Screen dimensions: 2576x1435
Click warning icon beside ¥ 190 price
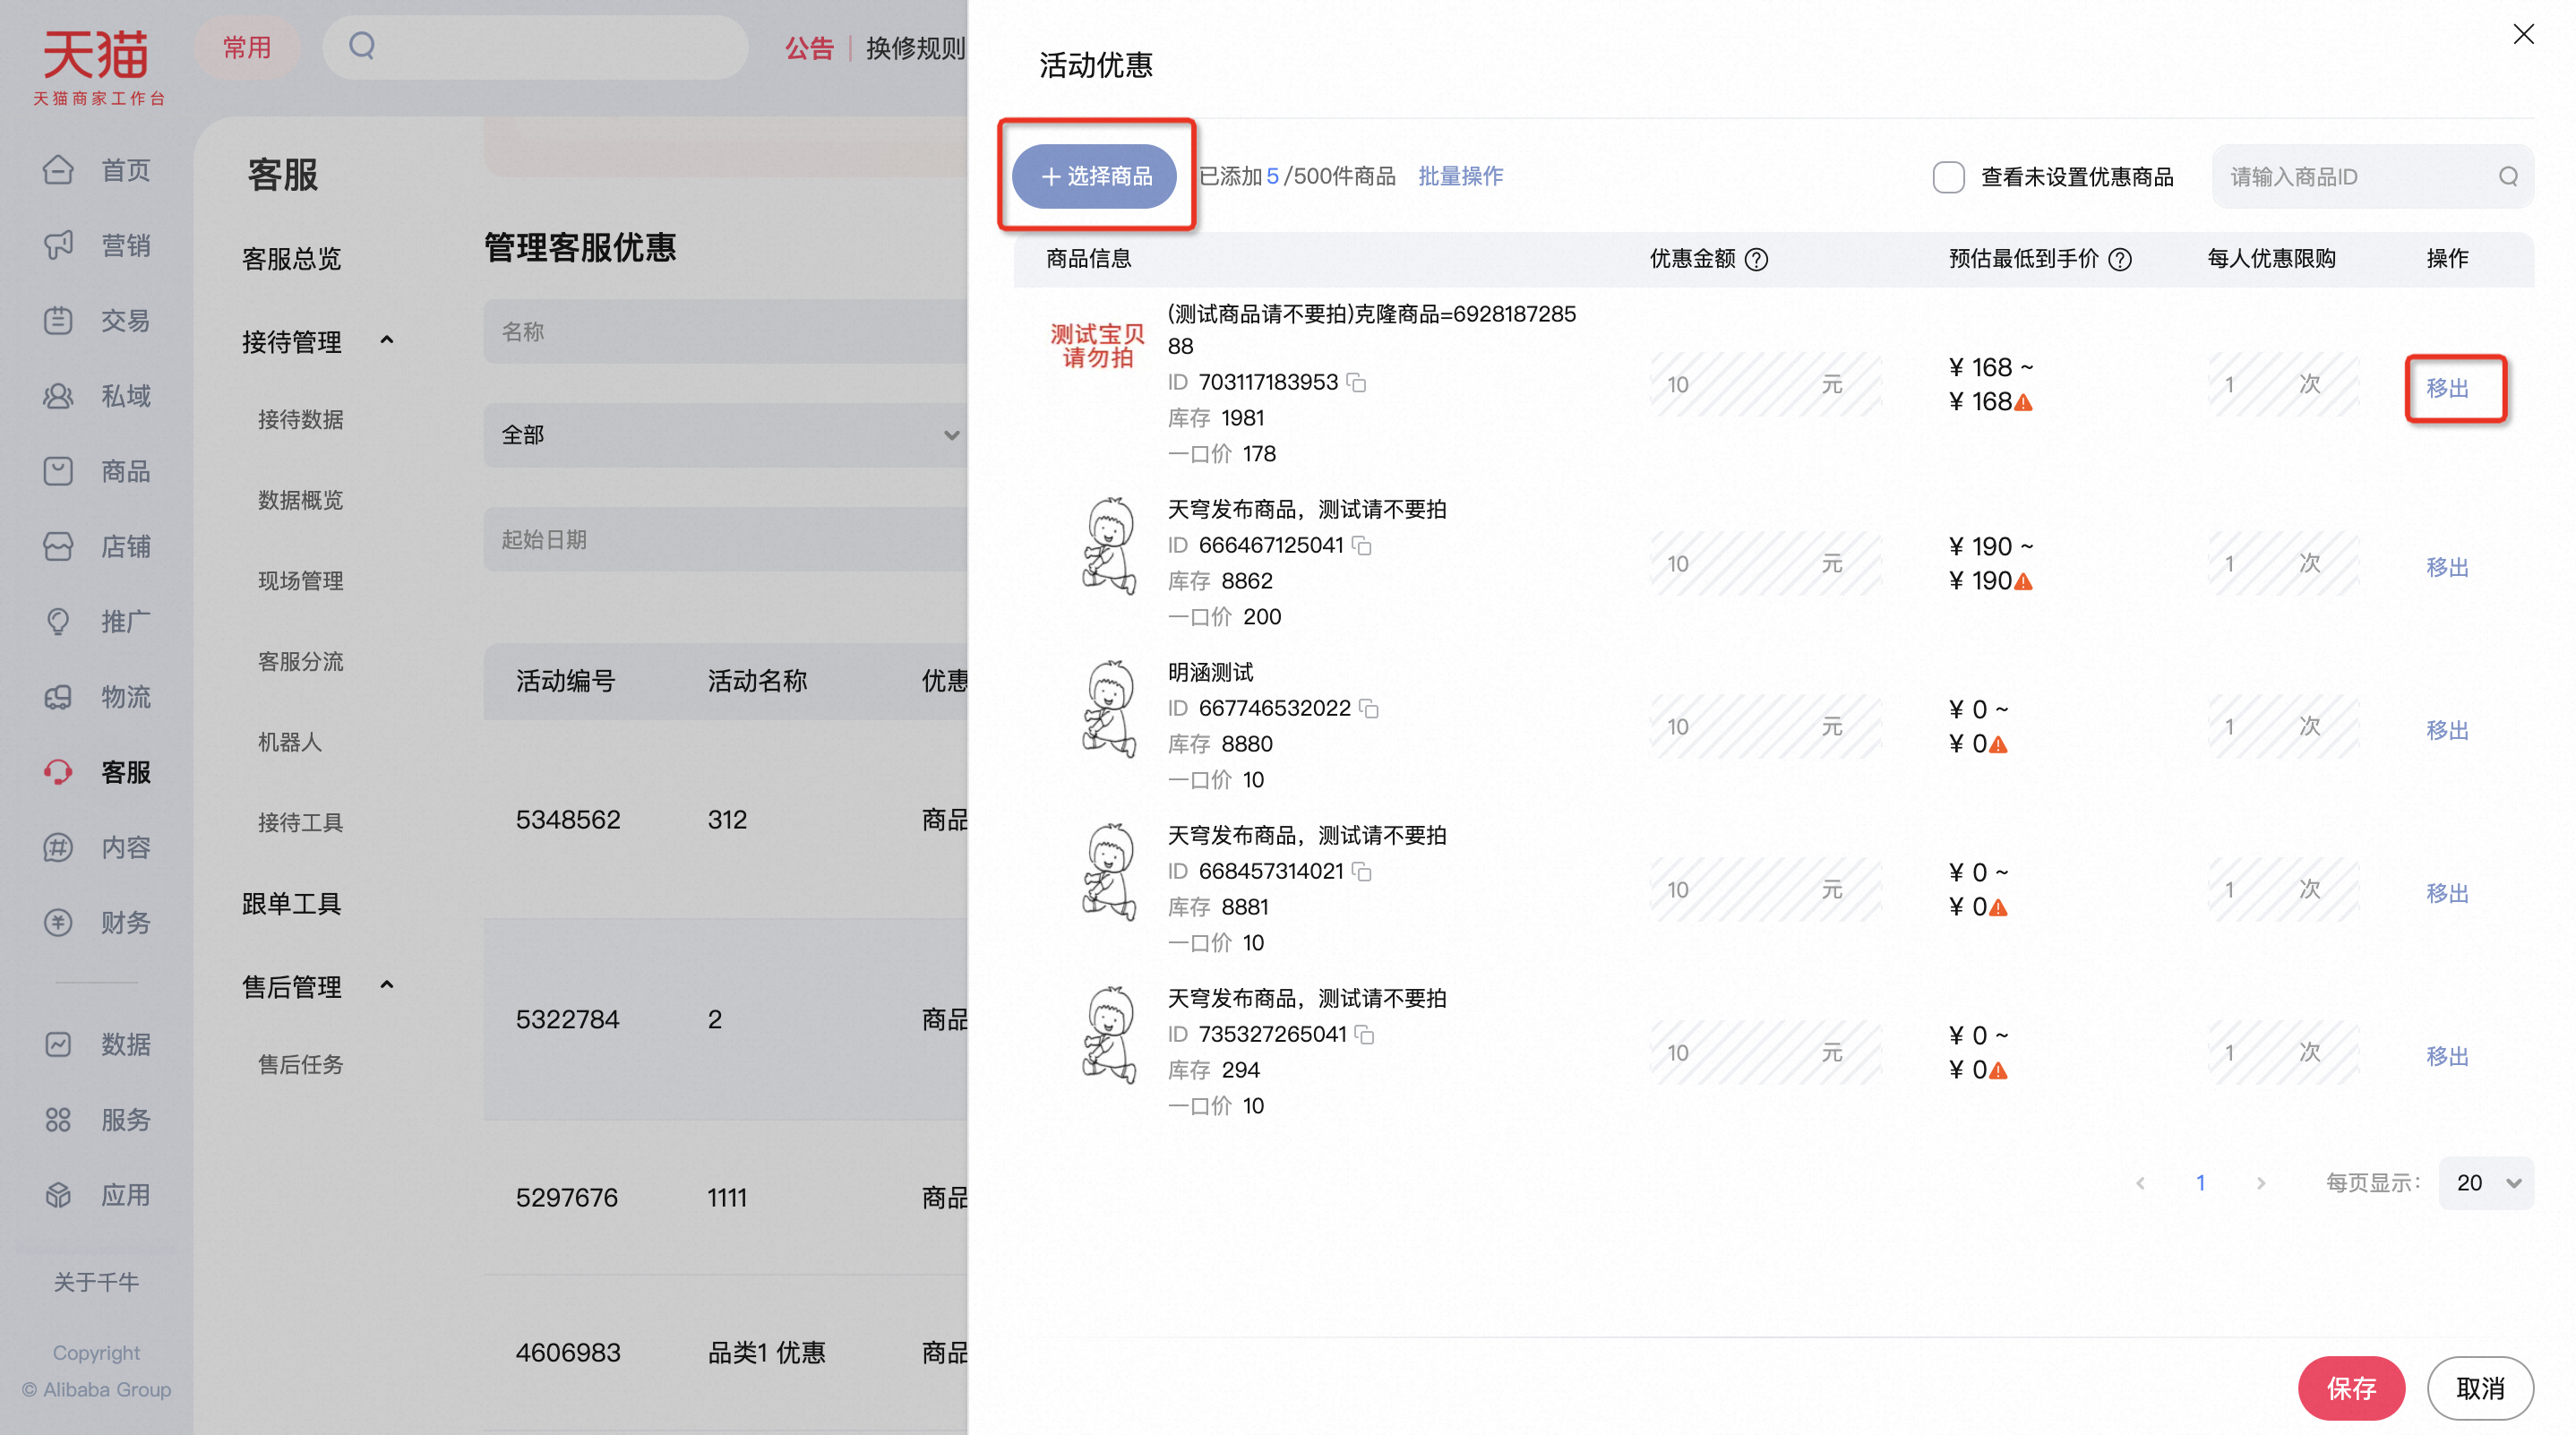[x=2024, y=582]
